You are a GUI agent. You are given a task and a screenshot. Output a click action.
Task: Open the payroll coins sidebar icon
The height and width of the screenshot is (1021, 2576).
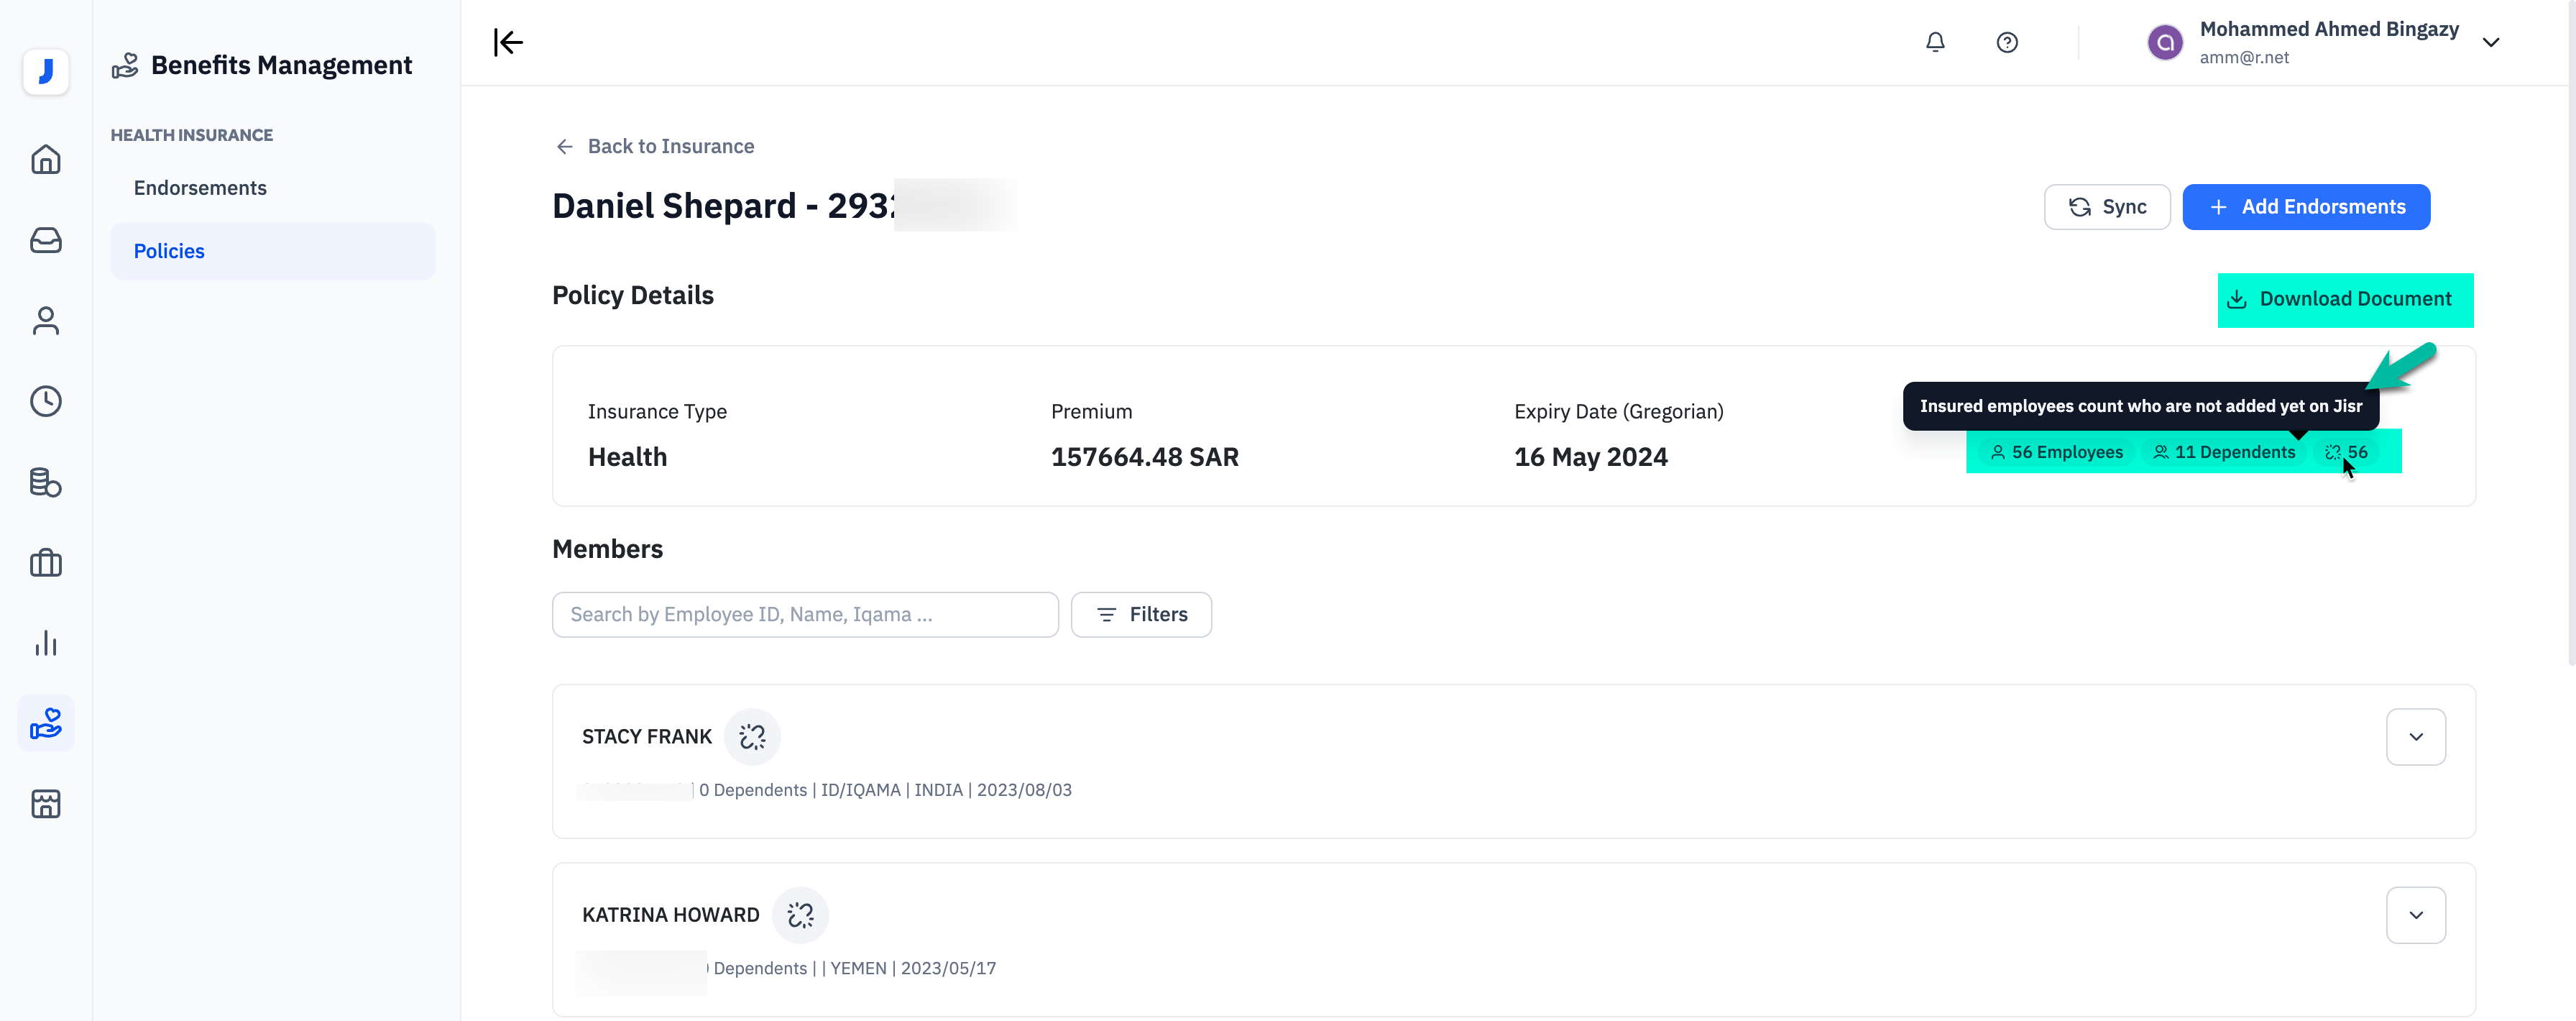point(46,482)
